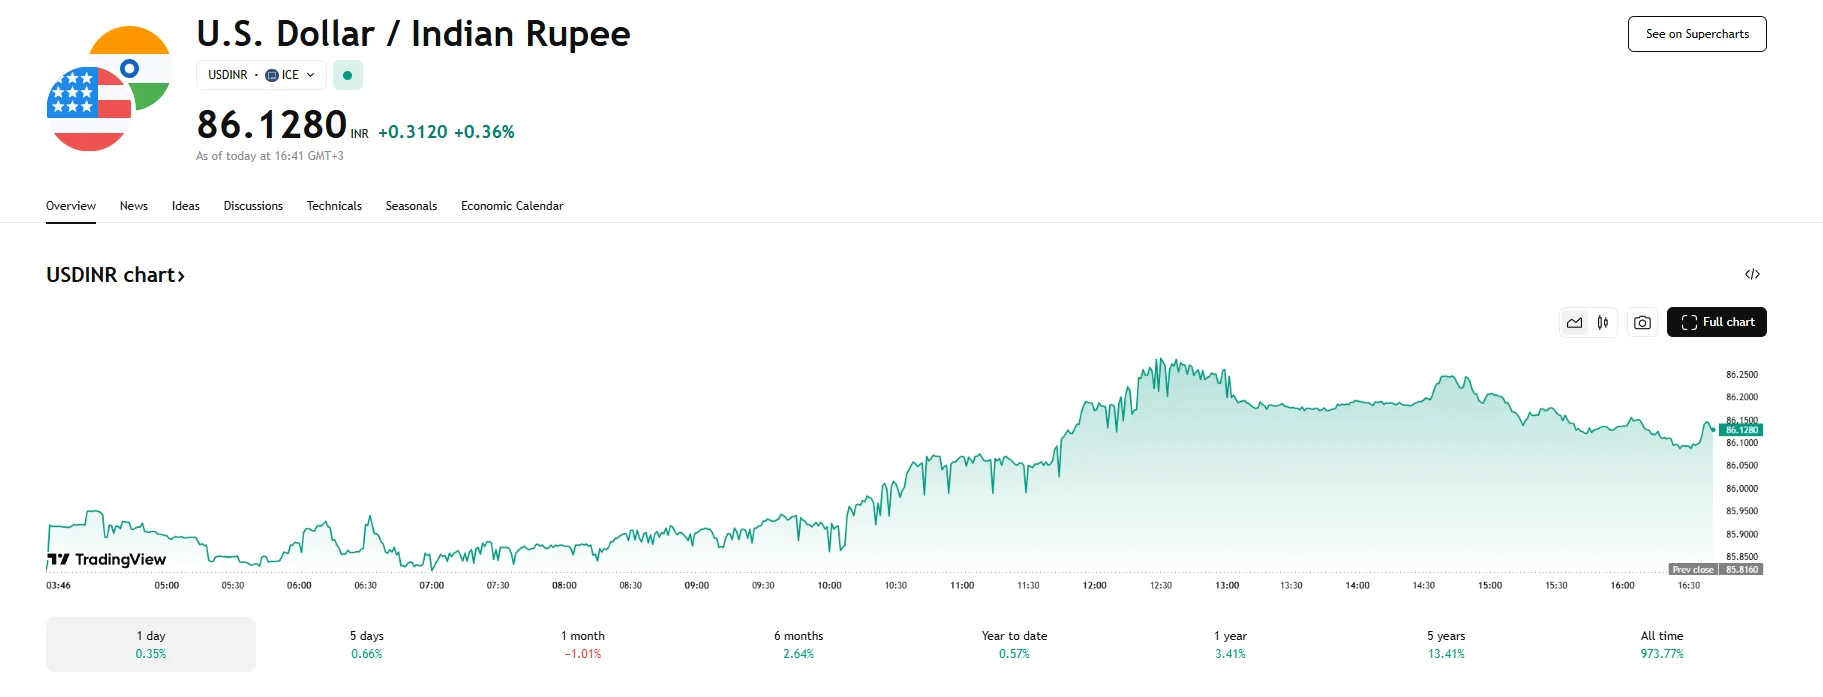This screenshot has height=697, width=1823.
Task: Select the All time range
Action: [1661, 644]
